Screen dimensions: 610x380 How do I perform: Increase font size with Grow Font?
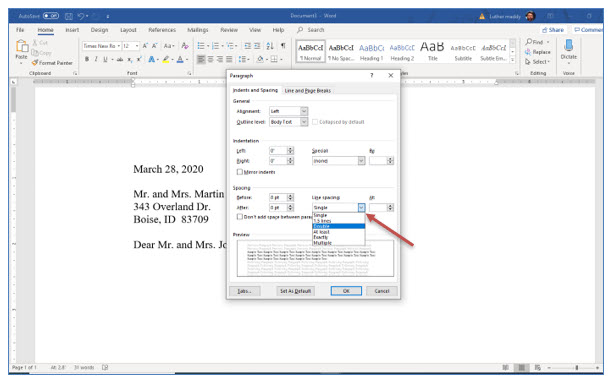coord(145,46)
